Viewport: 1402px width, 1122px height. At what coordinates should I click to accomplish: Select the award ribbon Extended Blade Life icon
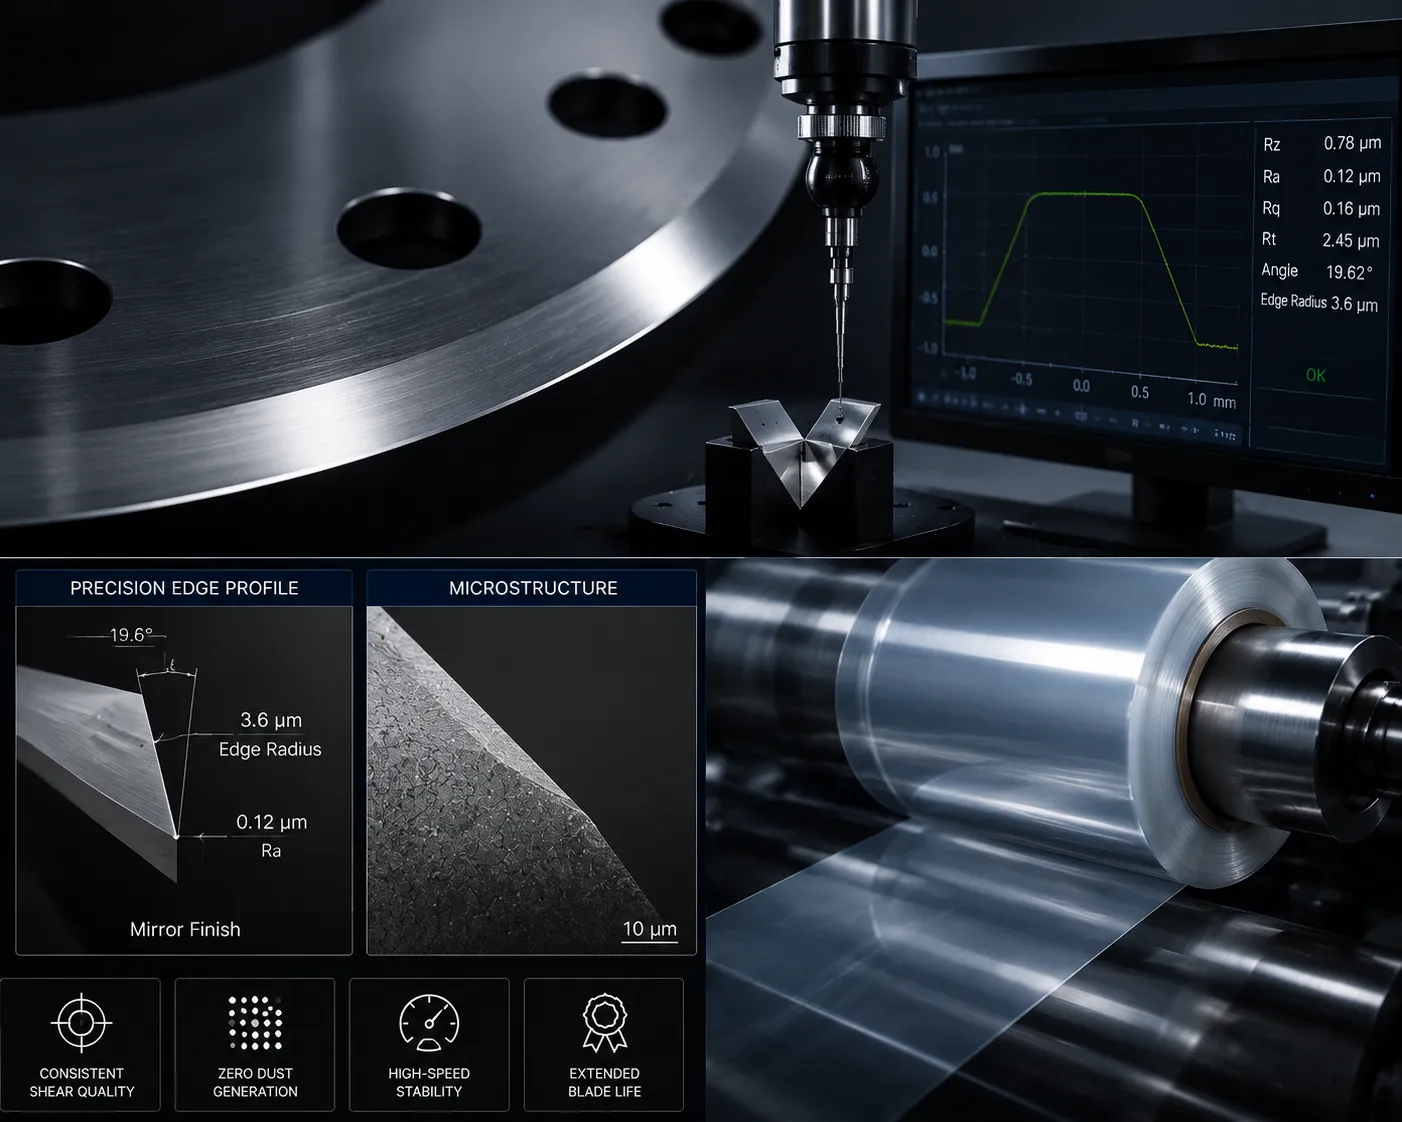[x=604, y=1023]
